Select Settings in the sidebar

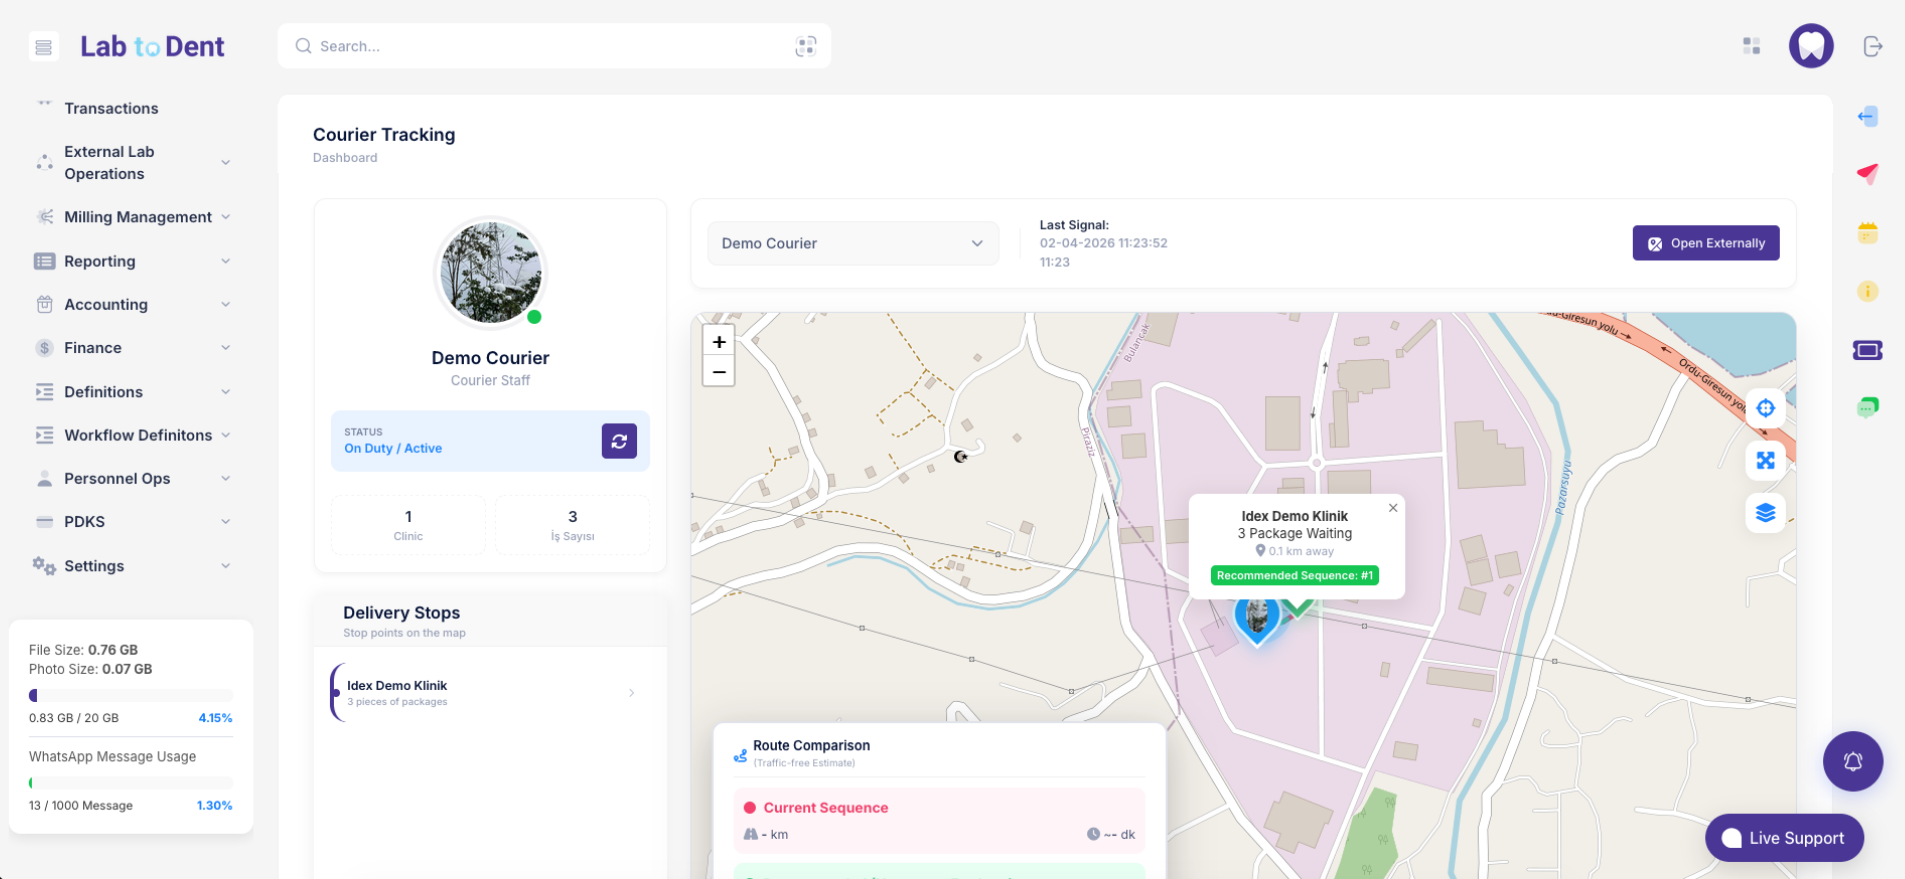(94, 566)
